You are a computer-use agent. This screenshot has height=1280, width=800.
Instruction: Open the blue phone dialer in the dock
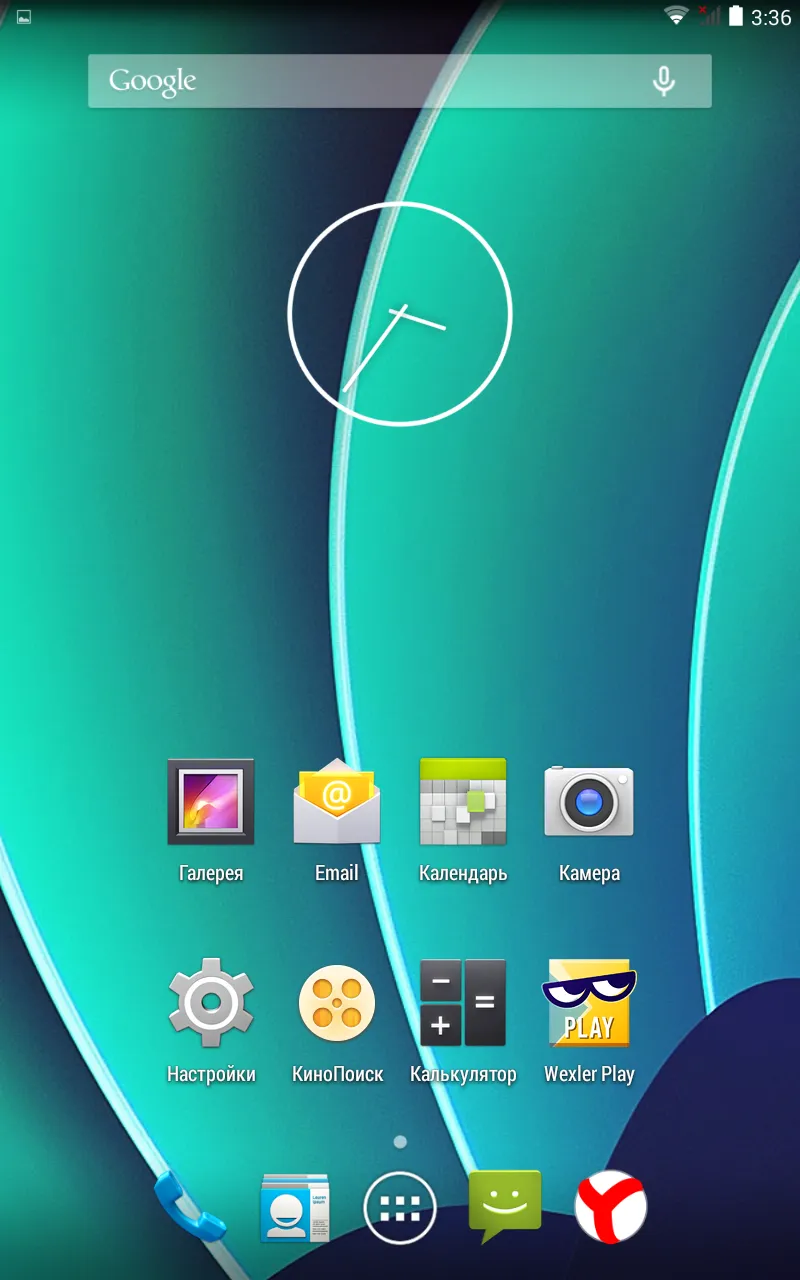[188, 1208]
